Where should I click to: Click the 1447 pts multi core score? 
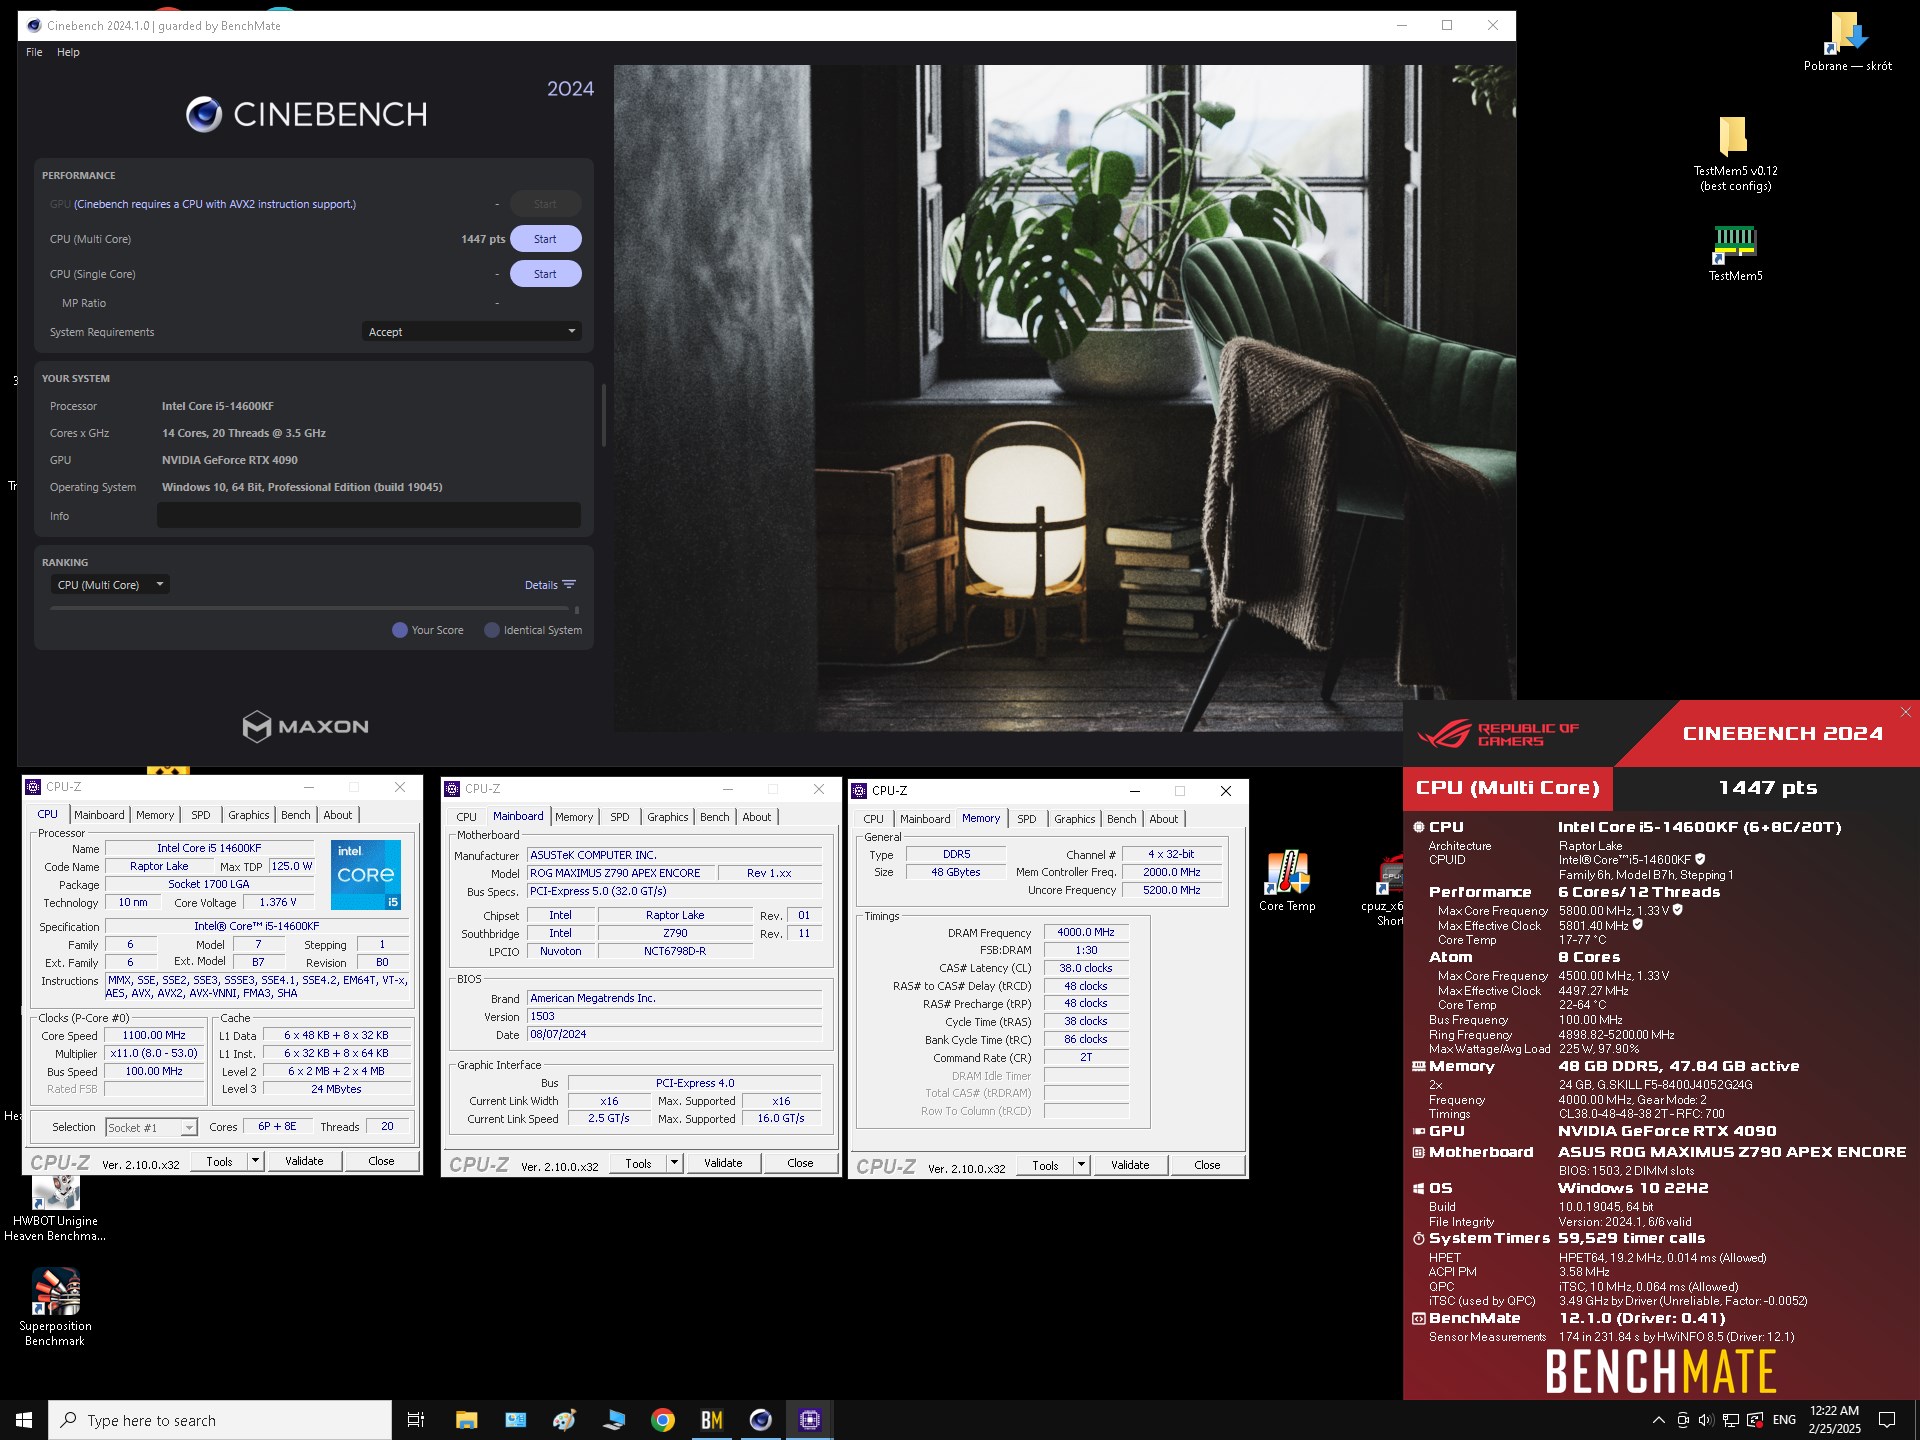[483, 239]
